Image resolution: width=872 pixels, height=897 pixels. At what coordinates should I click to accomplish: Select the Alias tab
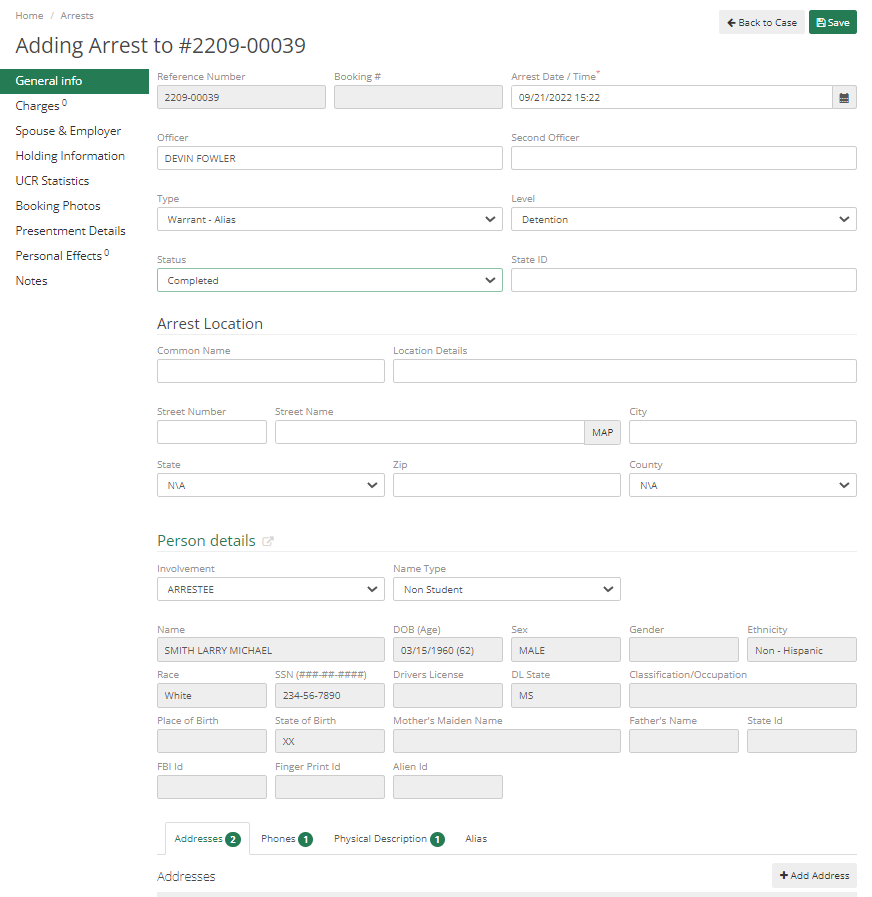[476, 839]
